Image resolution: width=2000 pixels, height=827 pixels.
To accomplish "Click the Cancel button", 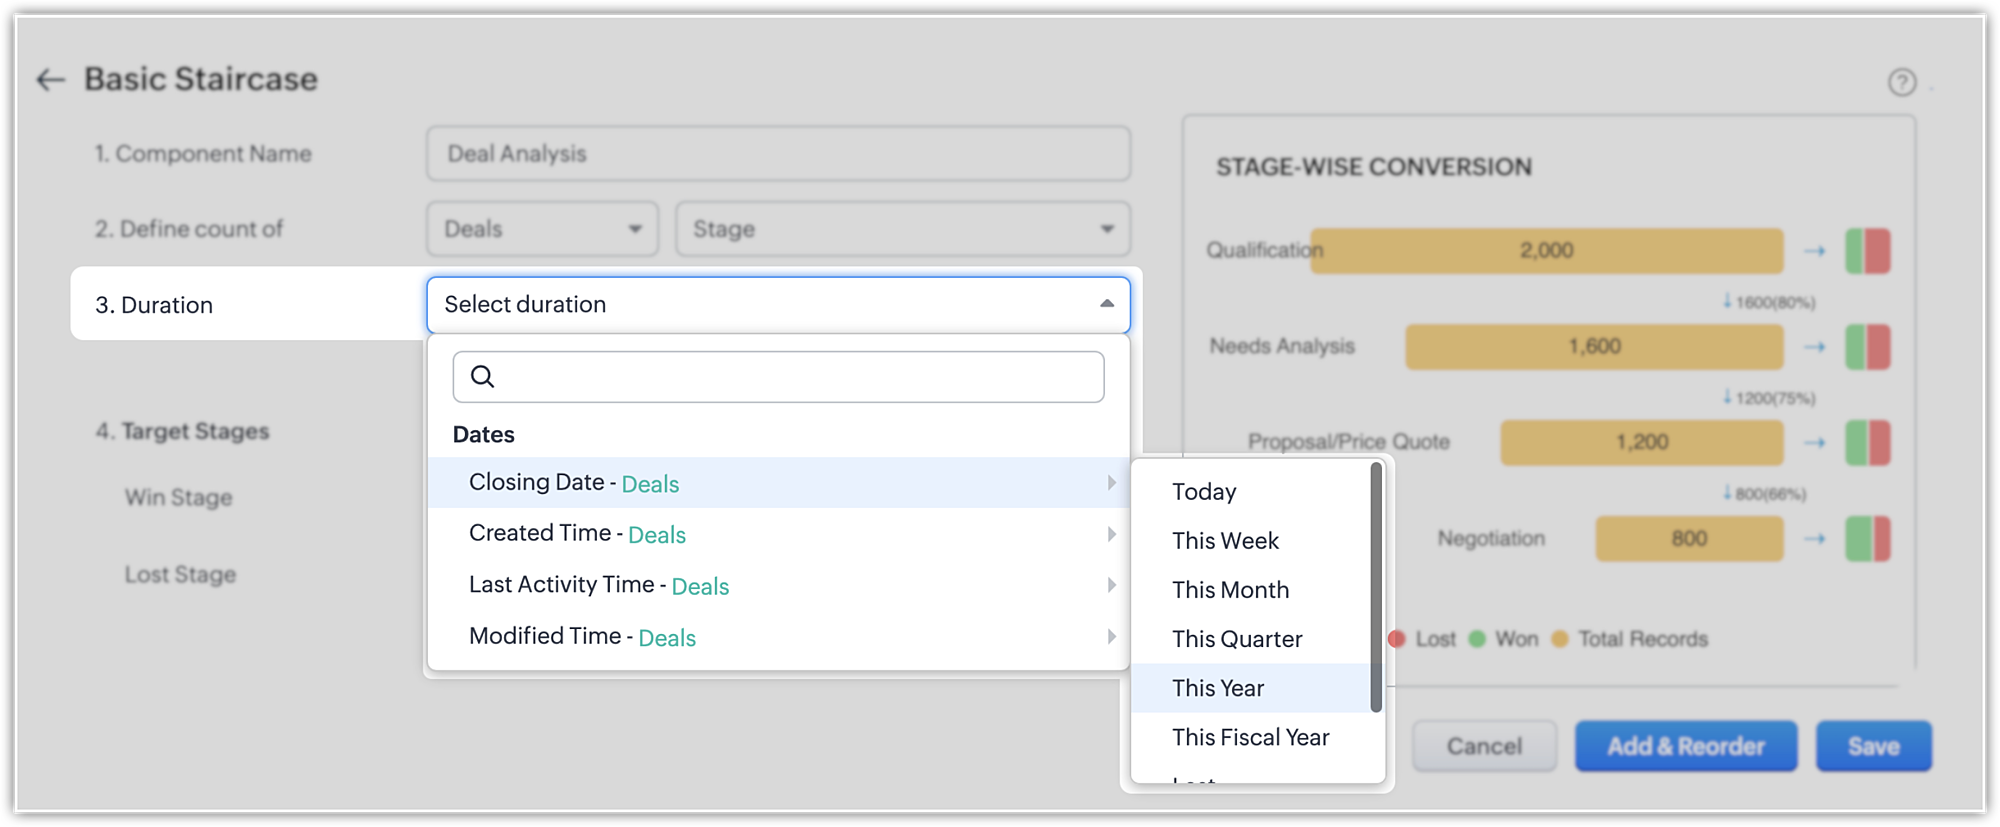I will pyautogui.click(x=1484, y=746).
